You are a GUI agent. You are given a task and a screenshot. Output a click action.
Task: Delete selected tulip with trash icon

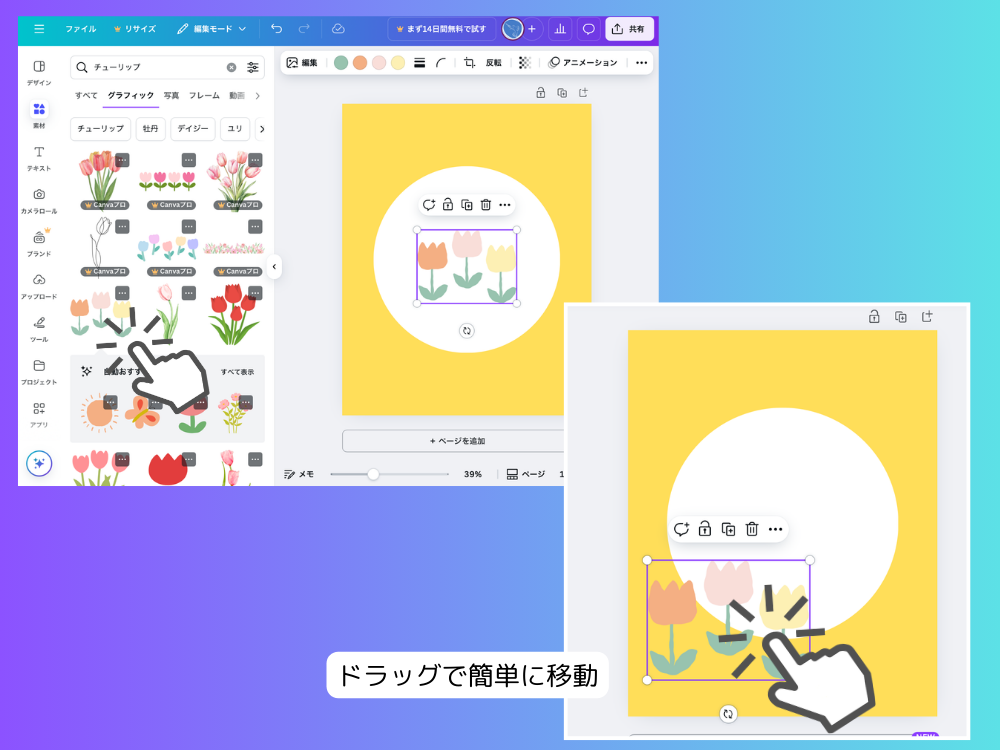tap(485, 205)
